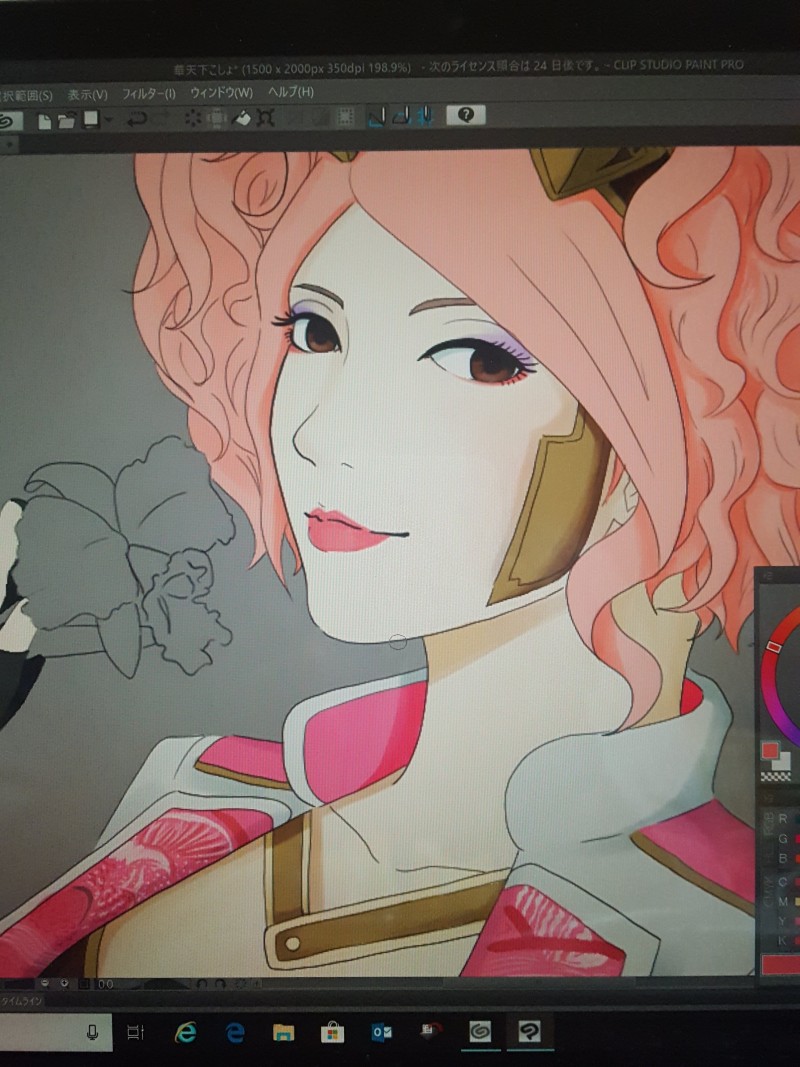Open Task View from the taskbar
This screenshot has width=800, height=1067.
(135, 1033)
